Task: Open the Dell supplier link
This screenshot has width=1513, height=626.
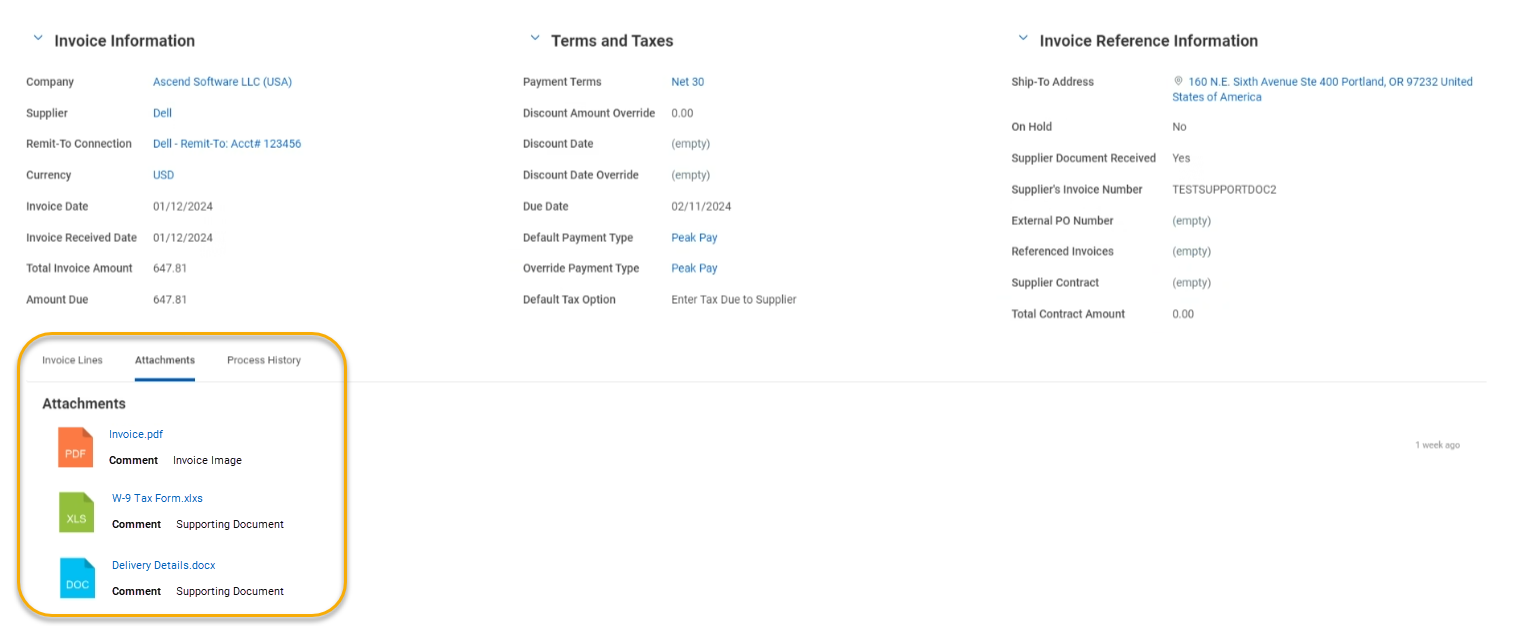Action: tap(162, 113)
